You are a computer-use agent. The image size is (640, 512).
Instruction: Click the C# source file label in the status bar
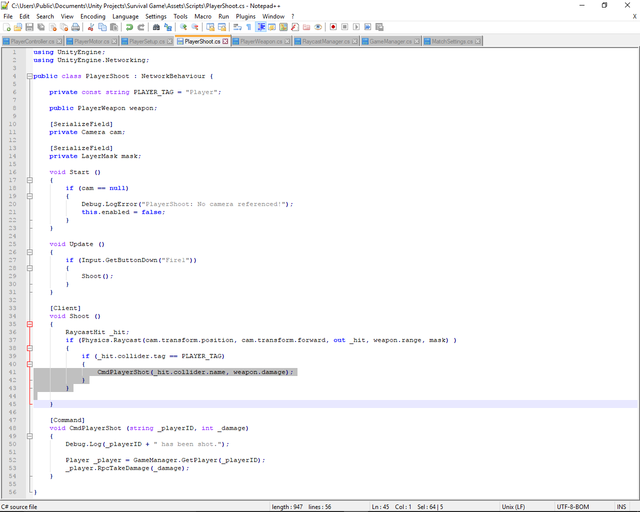19,507
